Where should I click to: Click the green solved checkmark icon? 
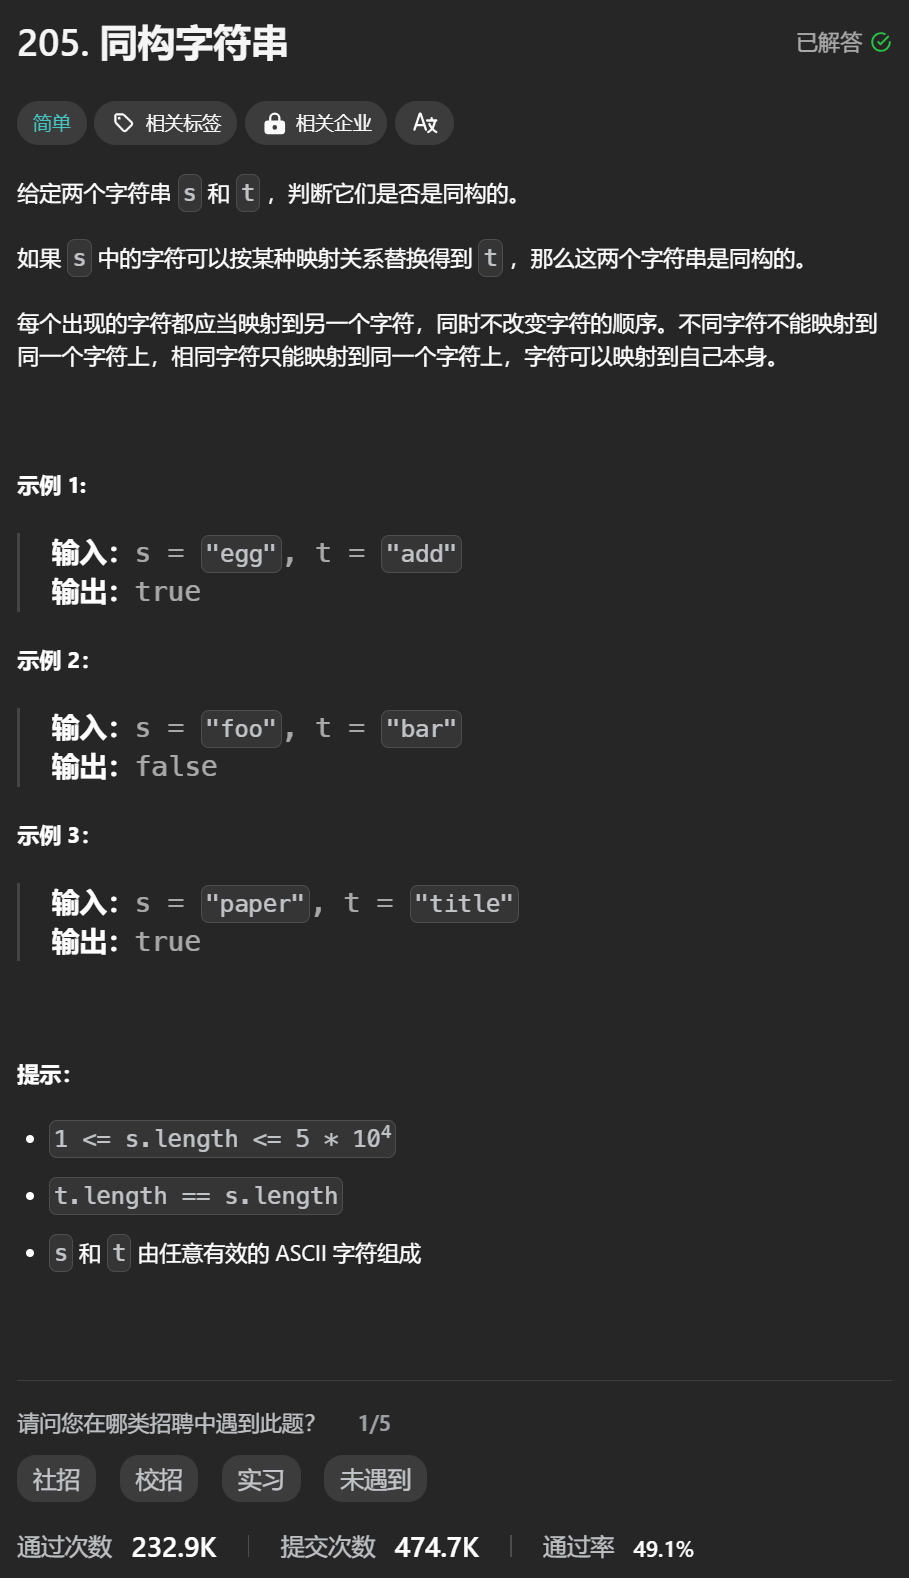click(x=880, y=42)
